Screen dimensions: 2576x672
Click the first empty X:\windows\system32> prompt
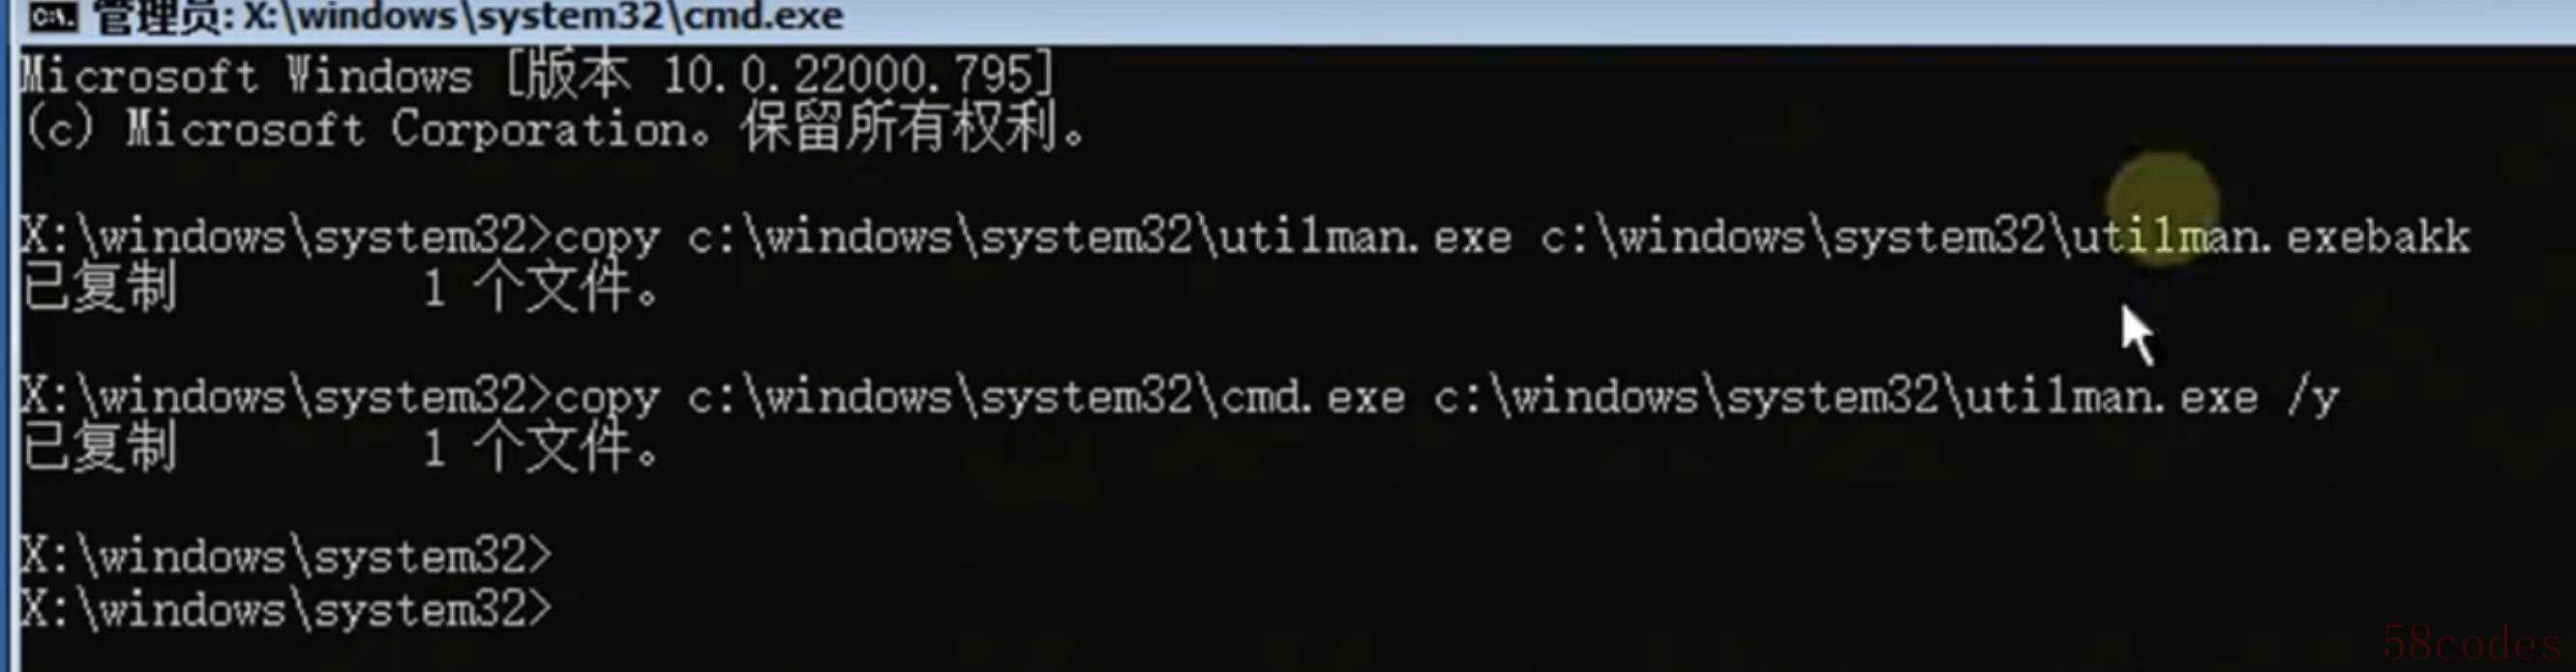click(x=287, y=555)
